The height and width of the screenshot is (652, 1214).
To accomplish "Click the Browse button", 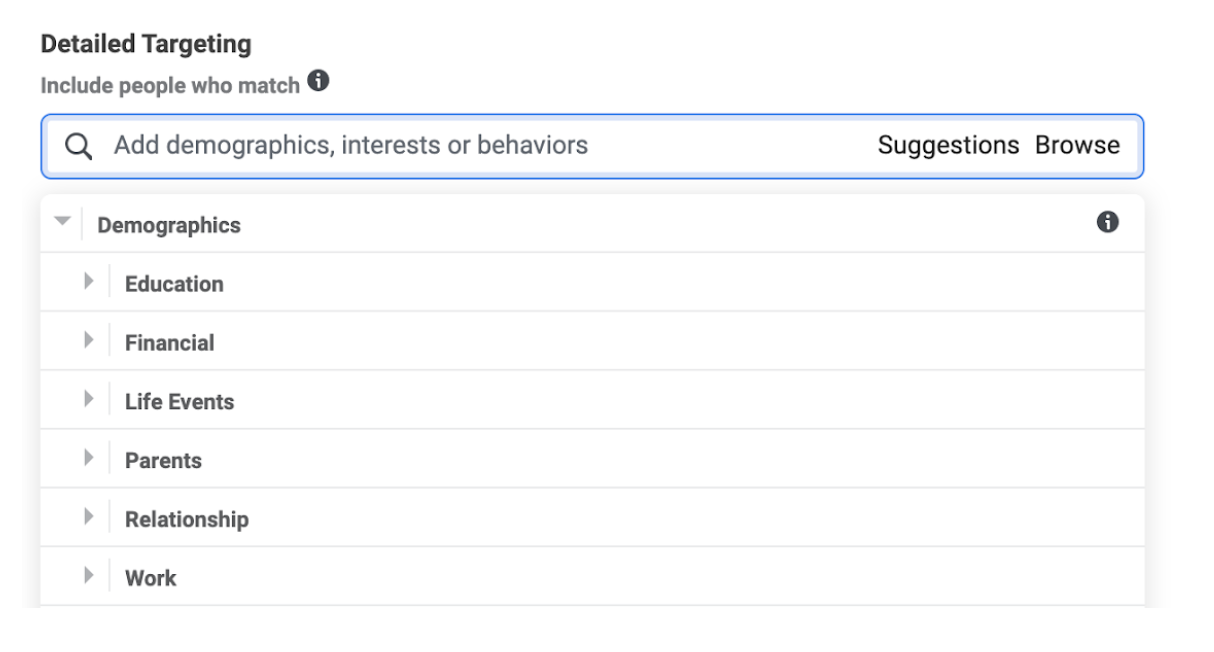I will tap(1077, 145).
